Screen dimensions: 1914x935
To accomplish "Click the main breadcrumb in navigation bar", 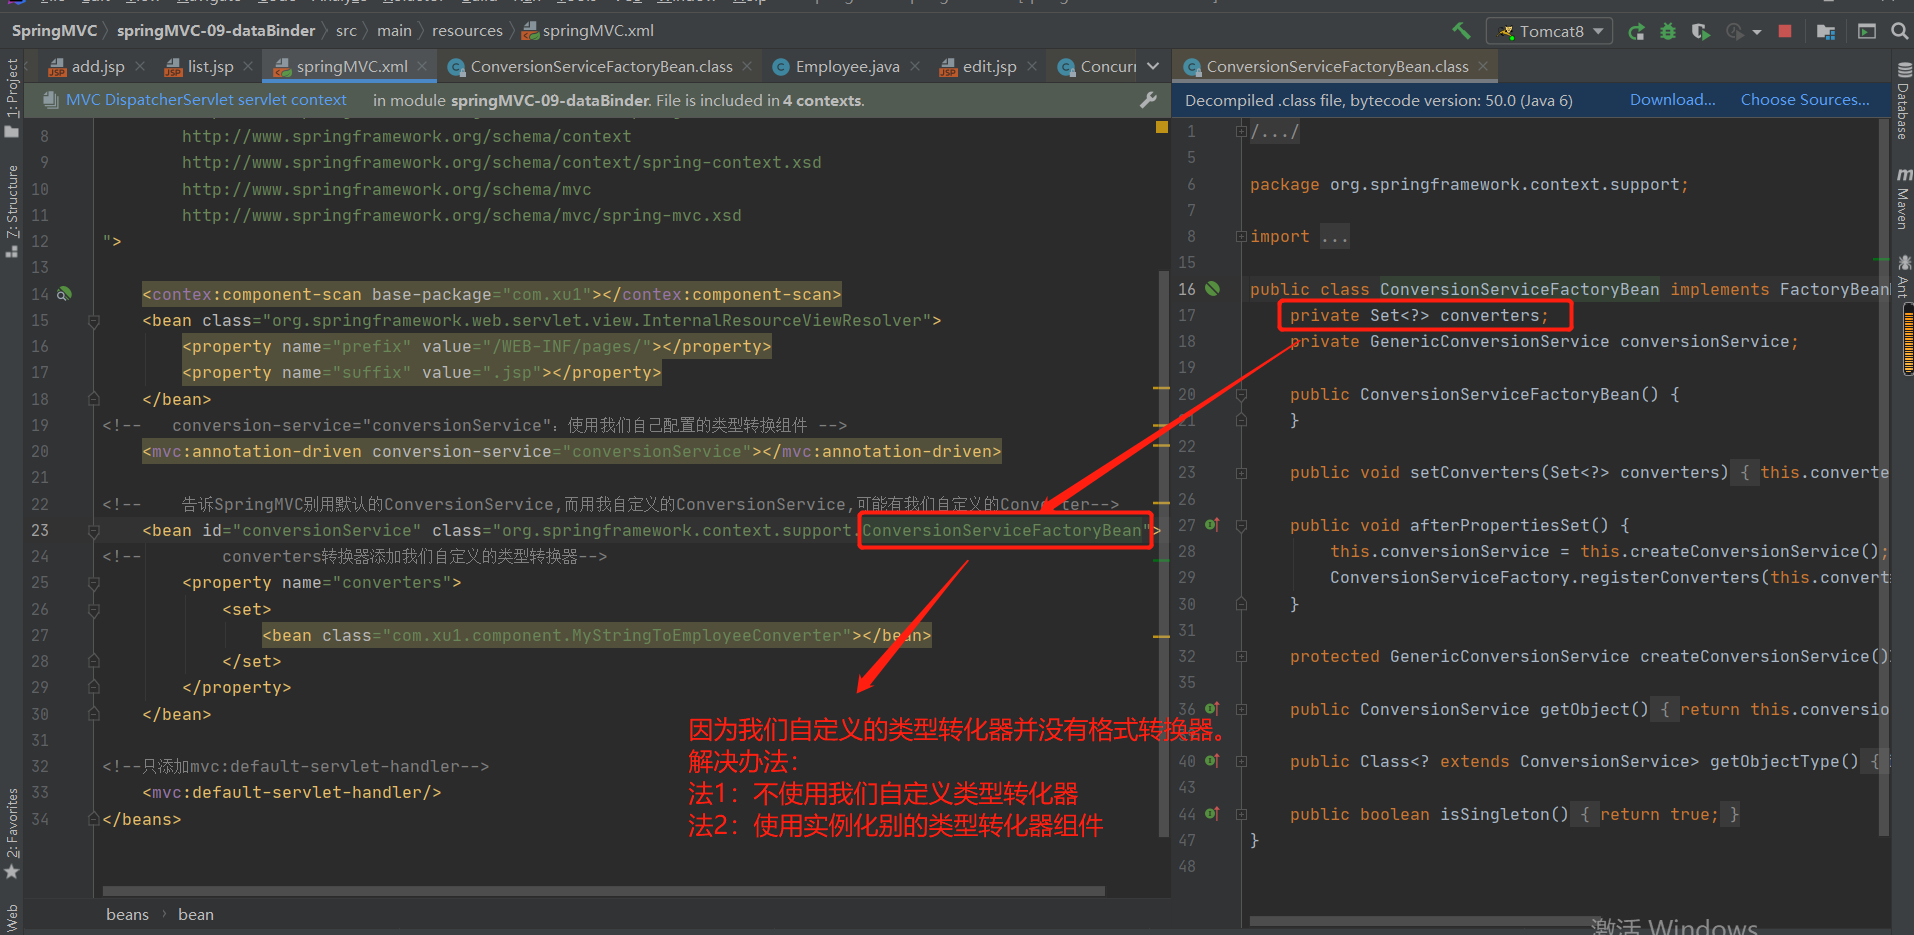I will (x=394, y=31).
